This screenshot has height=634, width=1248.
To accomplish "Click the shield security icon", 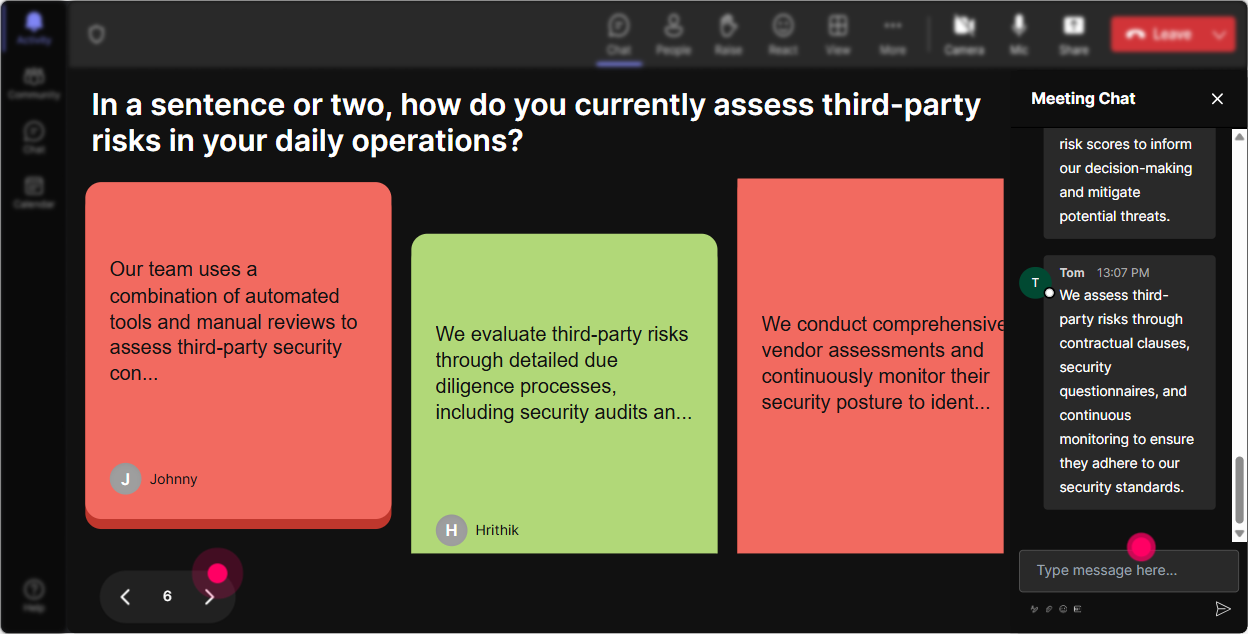I will pos(96,34).
